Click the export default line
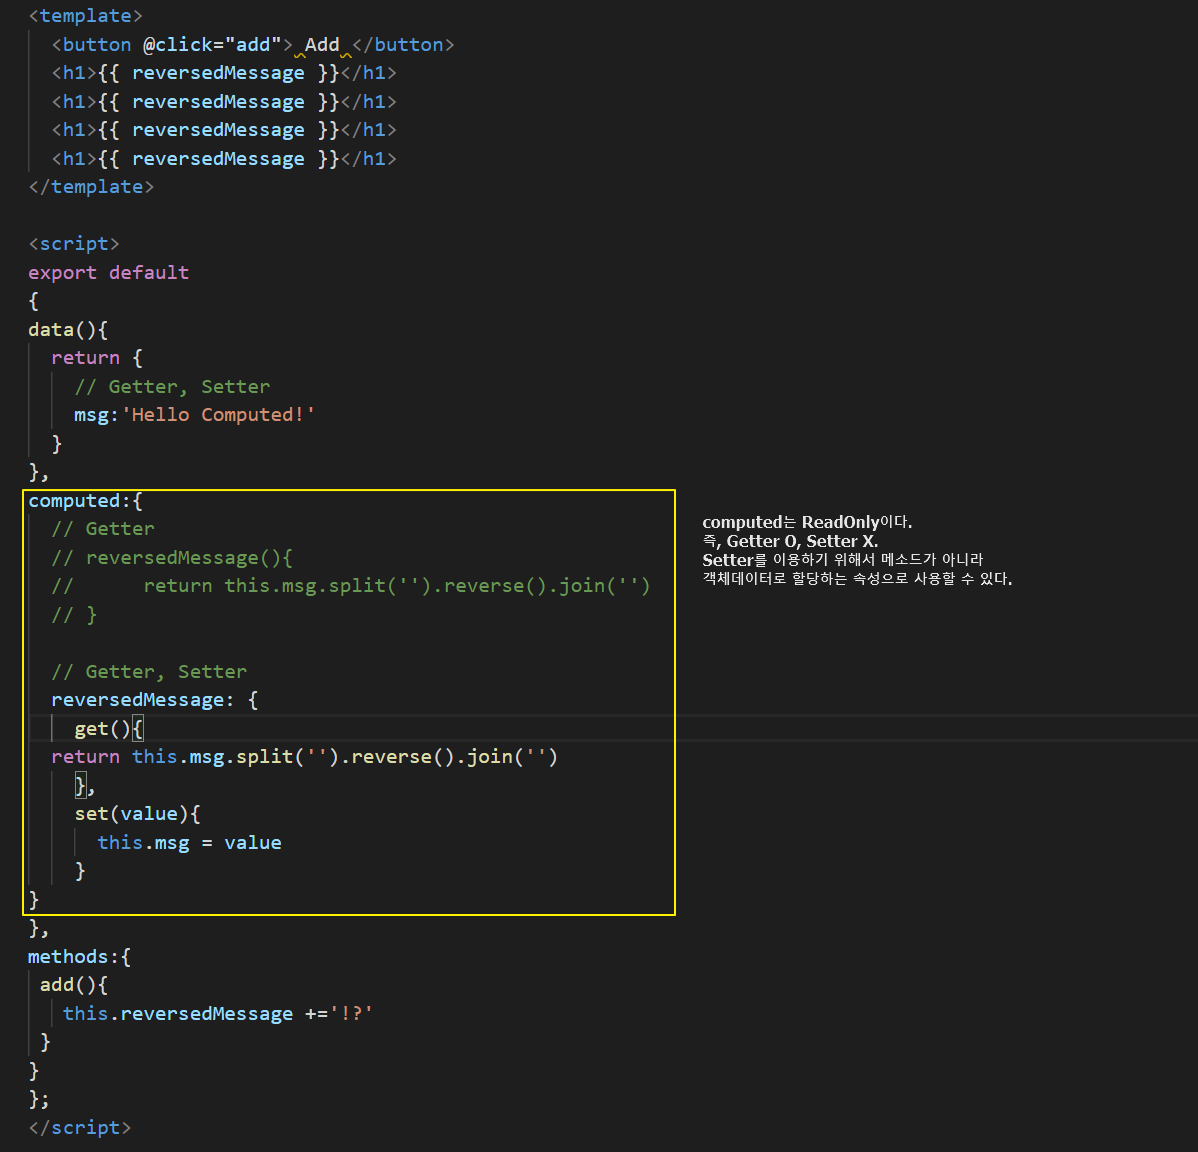This screenshot has width=1198, height=1152. click(108, 273)
